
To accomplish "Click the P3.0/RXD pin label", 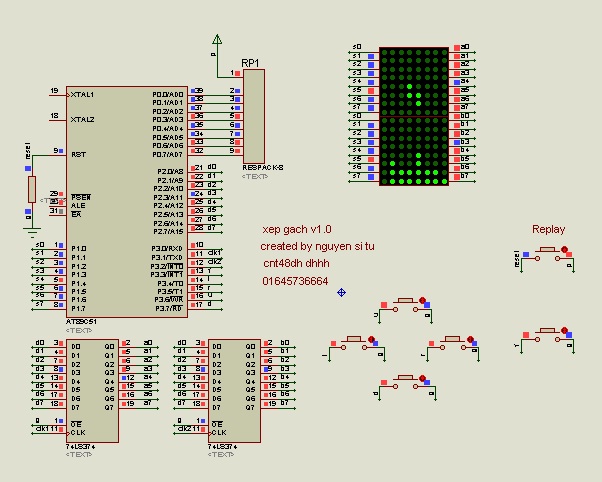I will (167, 248).
